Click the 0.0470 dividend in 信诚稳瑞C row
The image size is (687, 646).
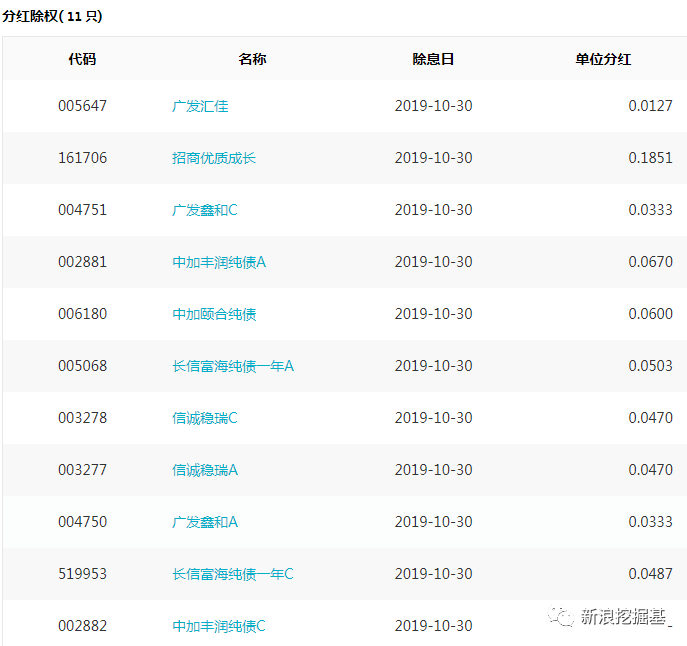(651, 418)
